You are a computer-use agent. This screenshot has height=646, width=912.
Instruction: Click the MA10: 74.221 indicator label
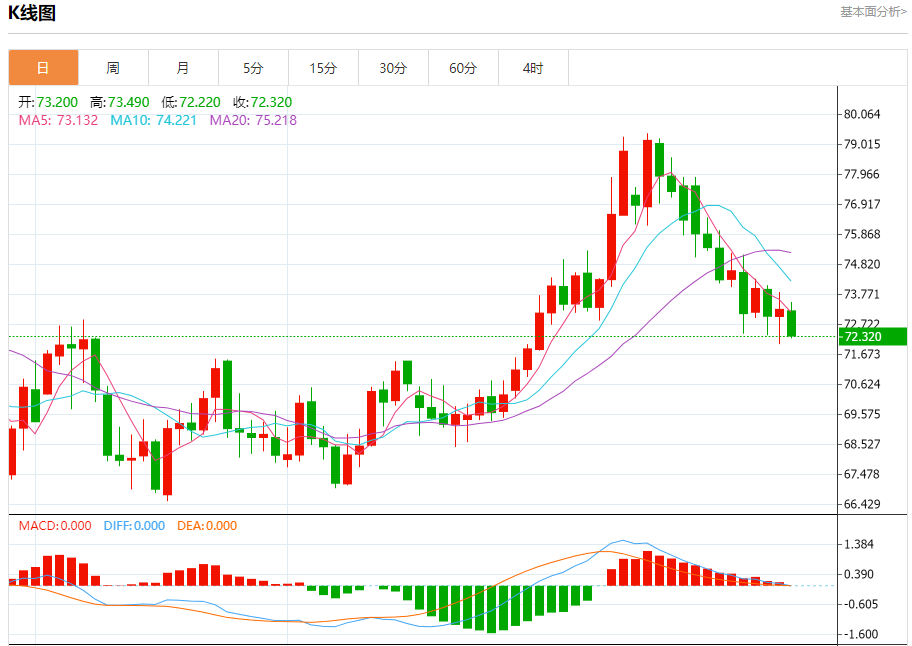coord(154,120)
